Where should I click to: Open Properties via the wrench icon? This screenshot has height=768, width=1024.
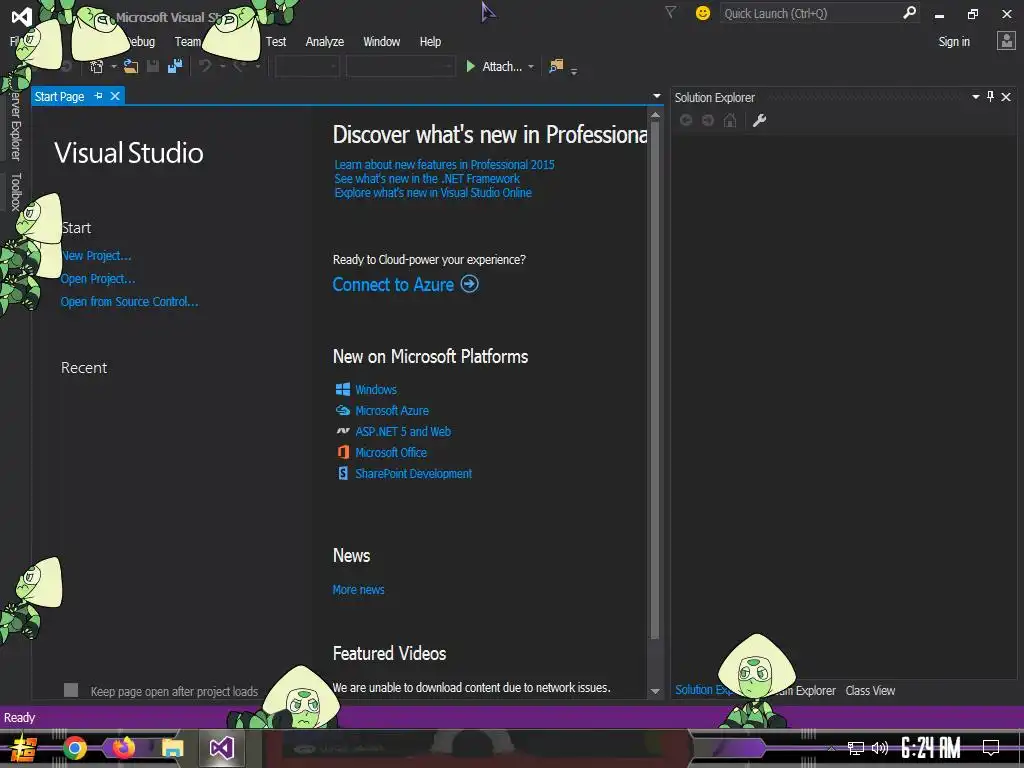[760, 120]
